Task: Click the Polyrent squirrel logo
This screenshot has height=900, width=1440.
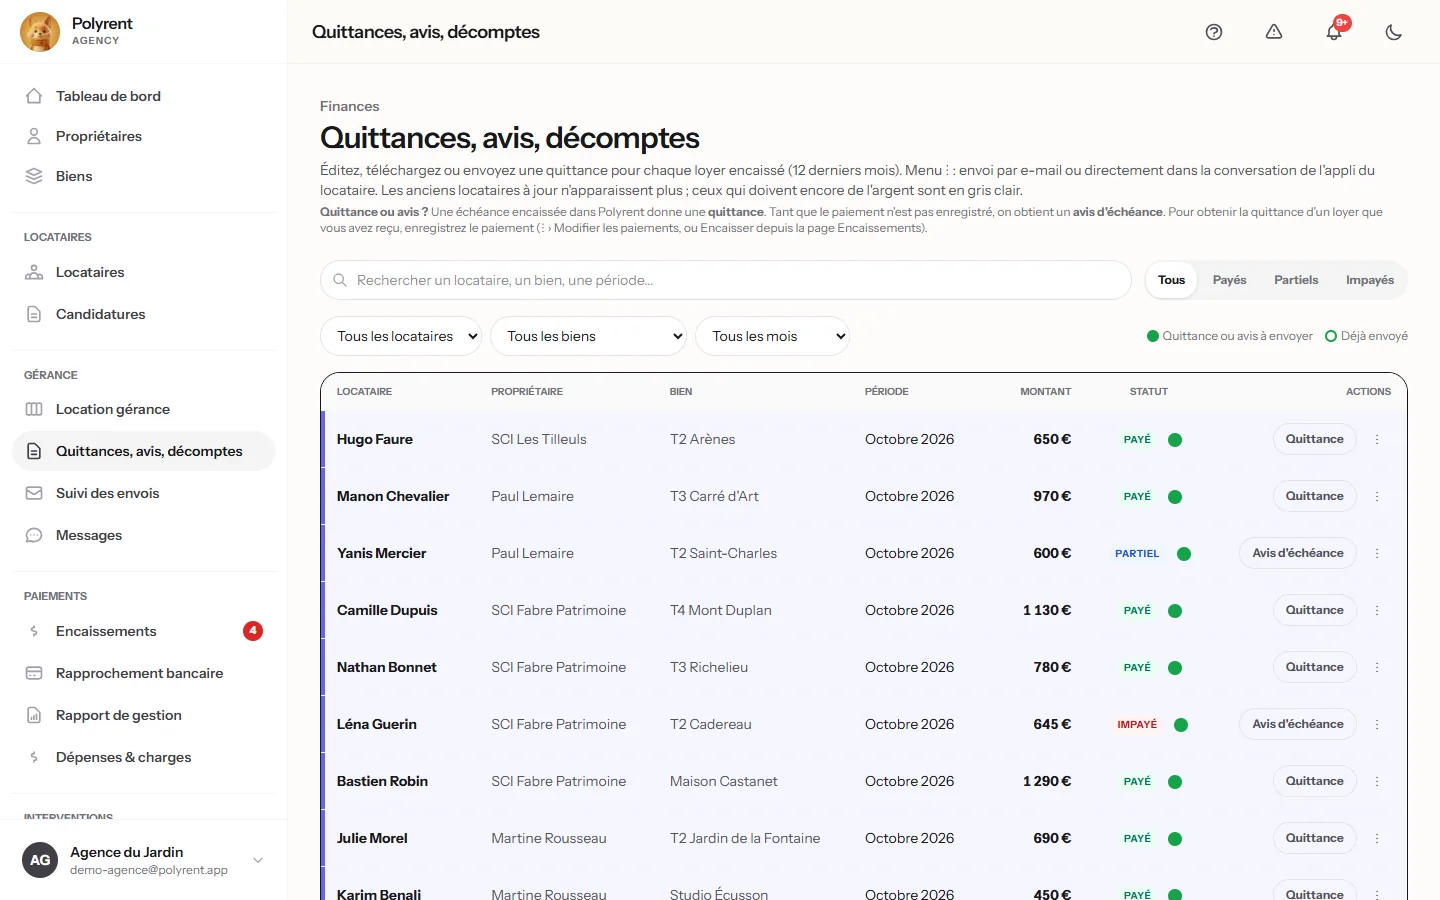Action: pyautogui.click(x=40, y=32)
